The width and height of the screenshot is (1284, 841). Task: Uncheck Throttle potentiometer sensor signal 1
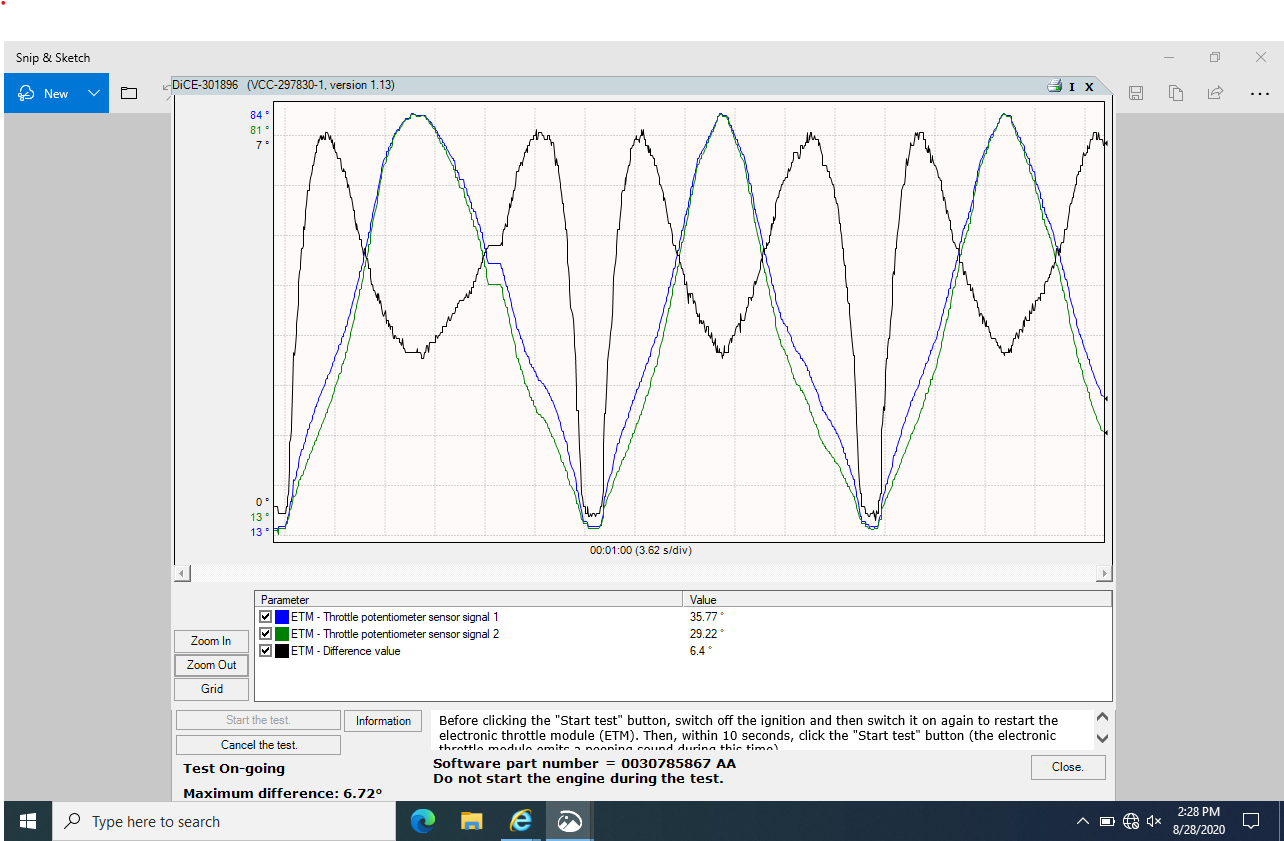click(266, 617)
